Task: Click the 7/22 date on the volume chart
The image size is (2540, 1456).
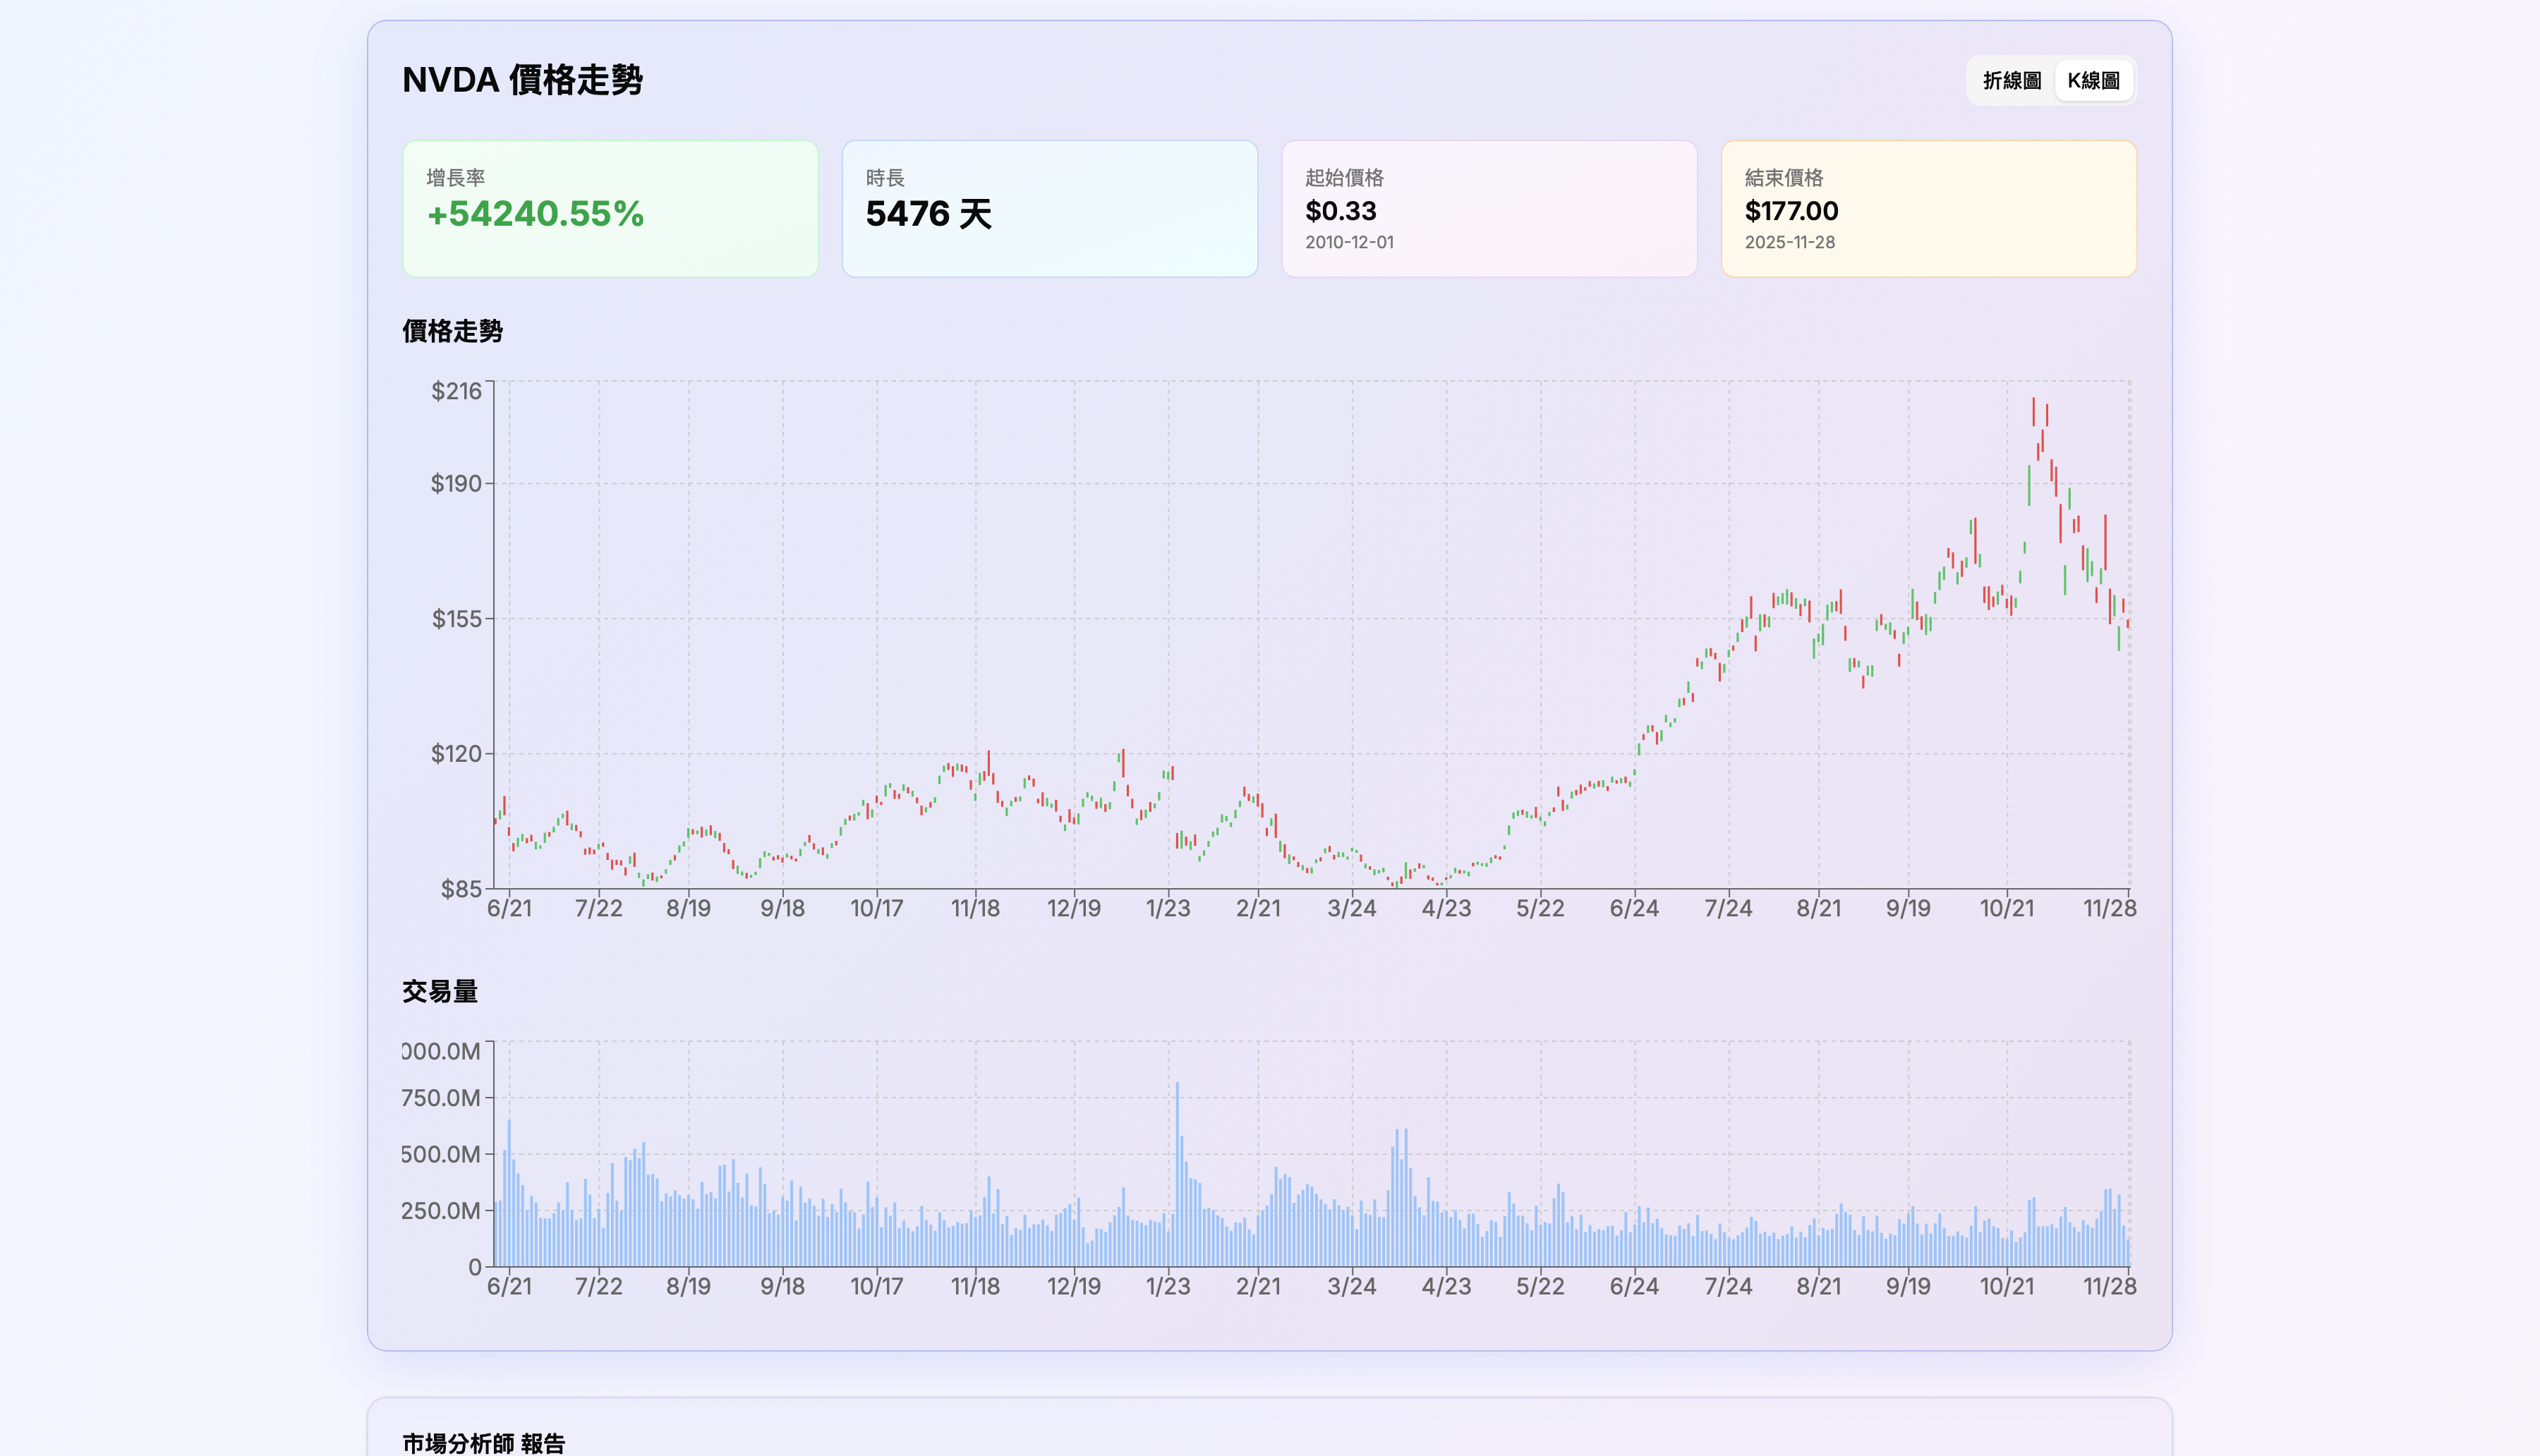Action: (599, 1286)
